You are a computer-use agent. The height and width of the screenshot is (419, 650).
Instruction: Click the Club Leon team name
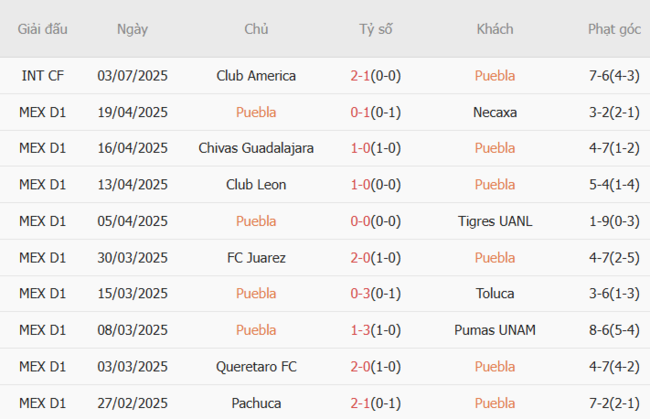point(256,184)
